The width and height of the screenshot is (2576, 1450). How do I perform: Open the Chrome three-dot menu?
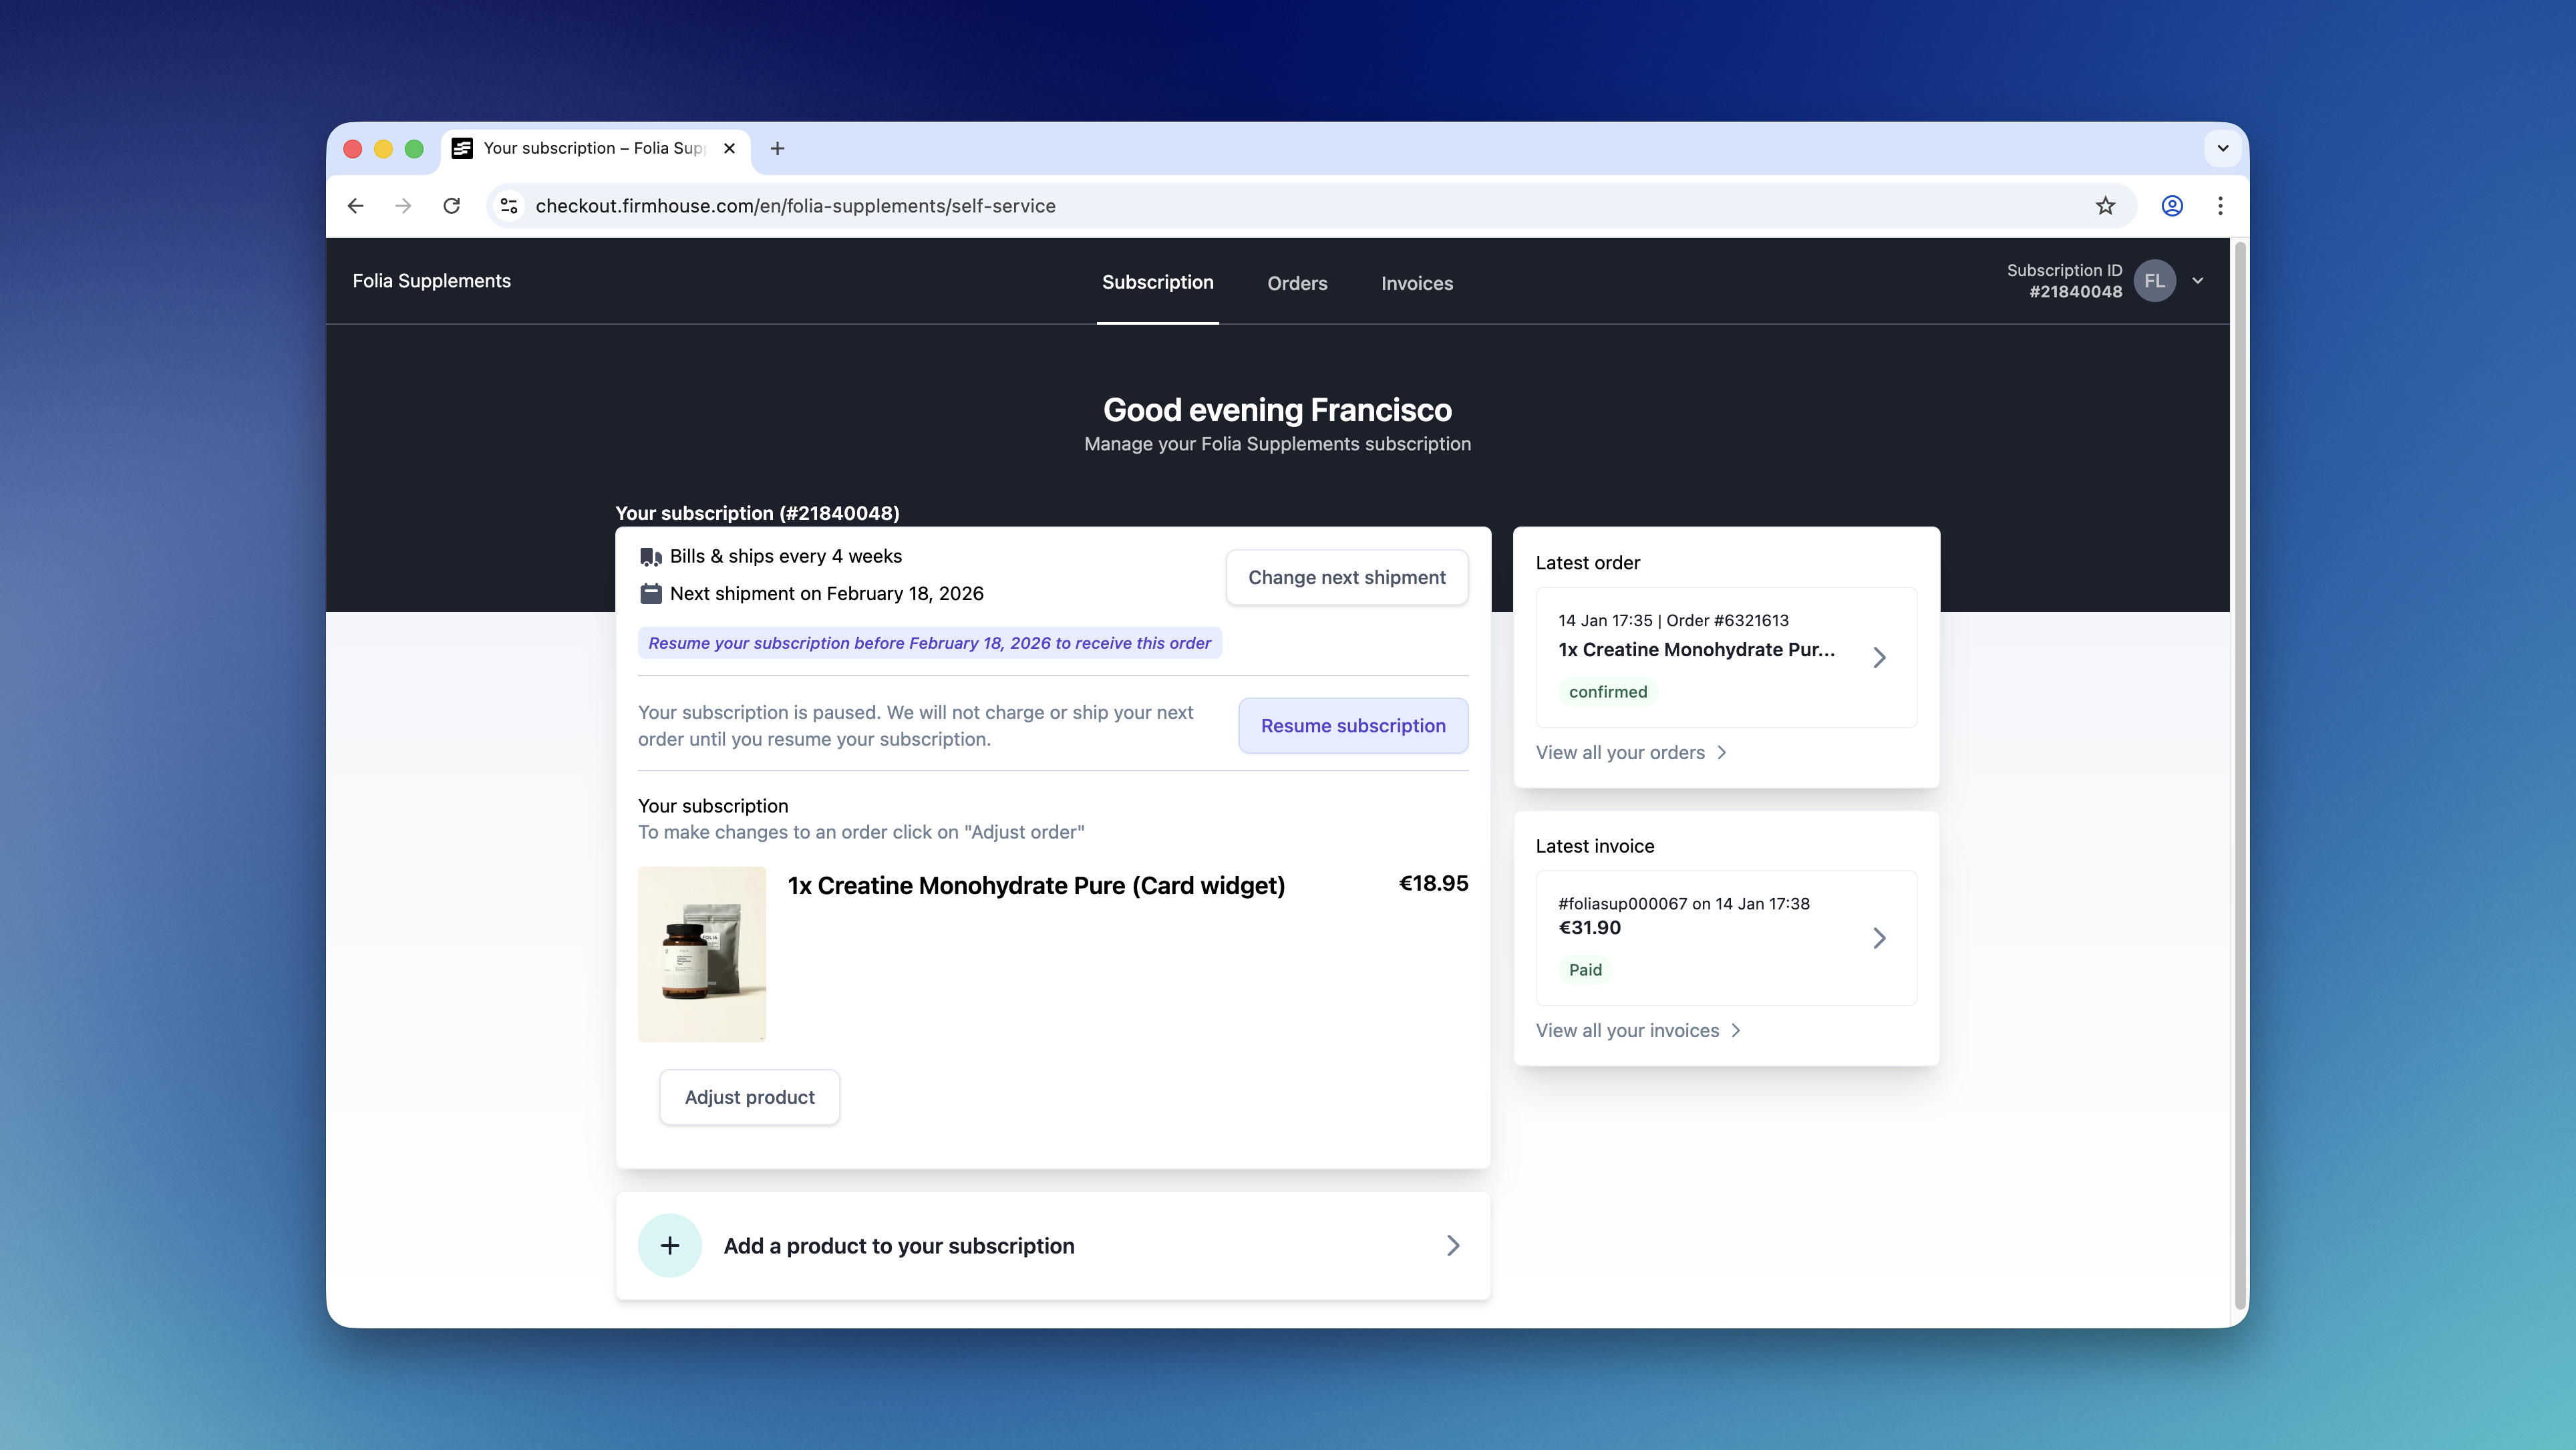2220,206
